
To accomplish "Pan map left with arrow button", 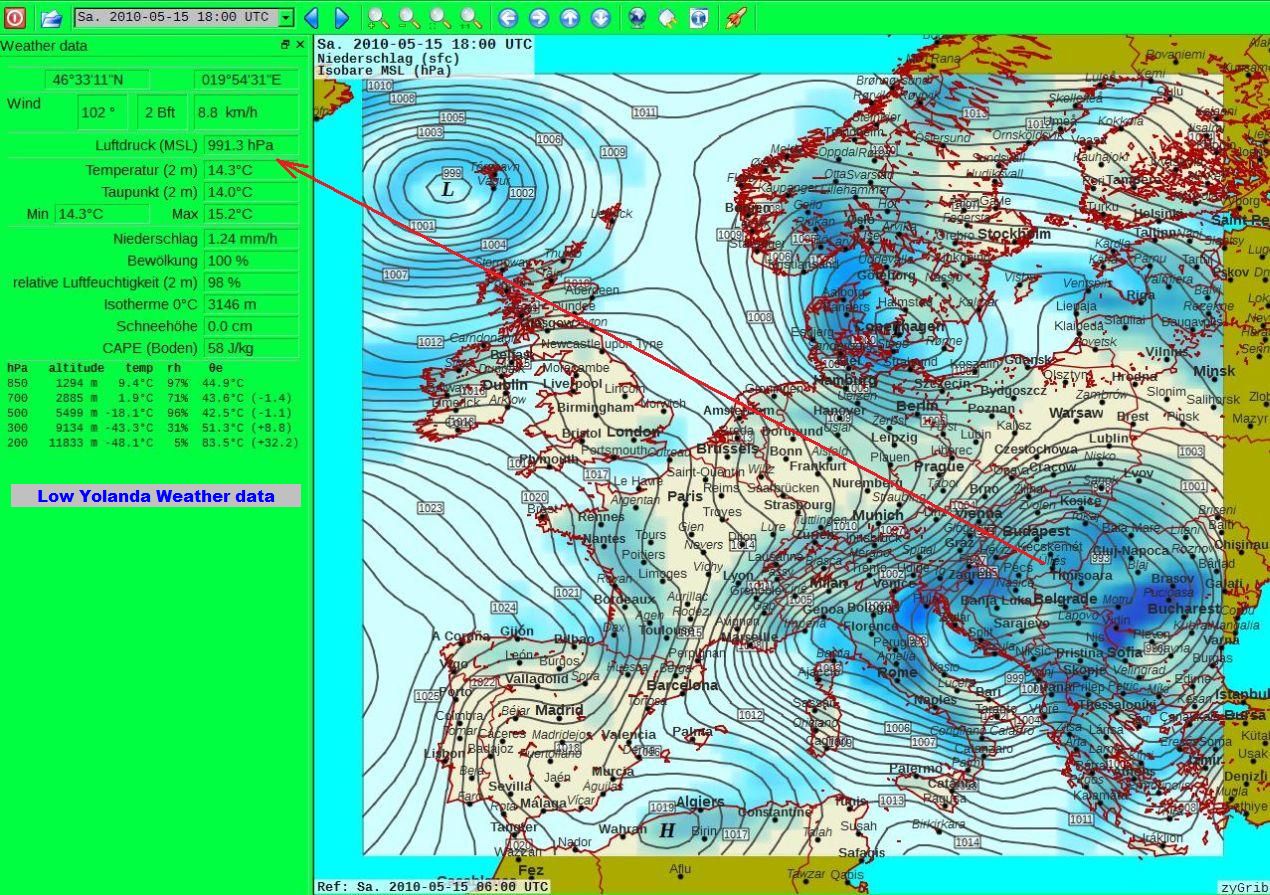I will click(508, 17).
